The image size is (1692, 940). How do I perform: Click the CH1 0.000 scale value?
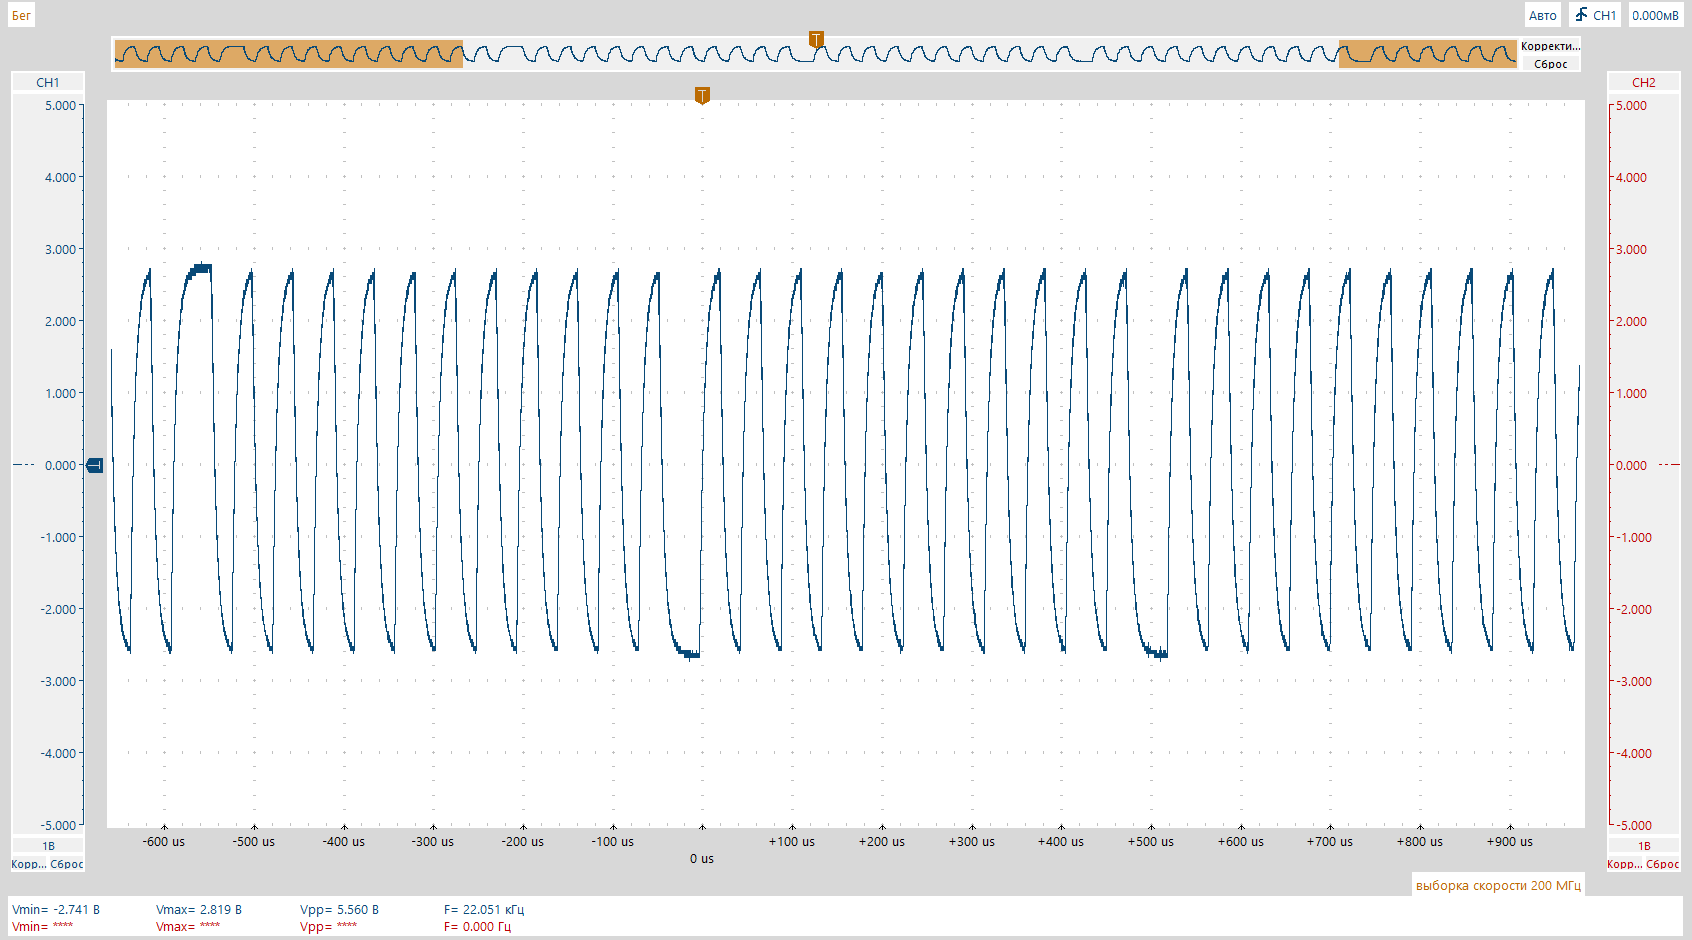(60, 465)
